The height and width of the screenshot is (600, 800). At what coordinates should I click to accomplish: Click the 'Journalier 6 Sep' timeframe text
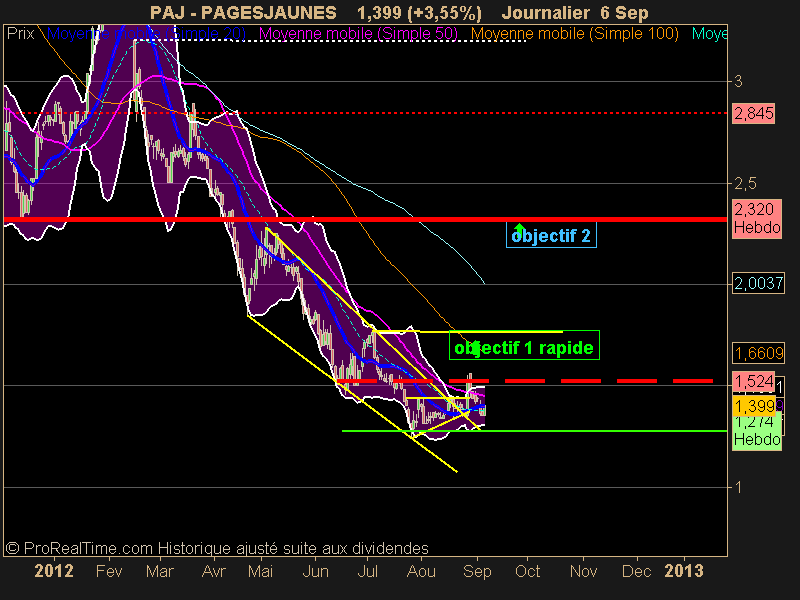[x=574, y=12]
